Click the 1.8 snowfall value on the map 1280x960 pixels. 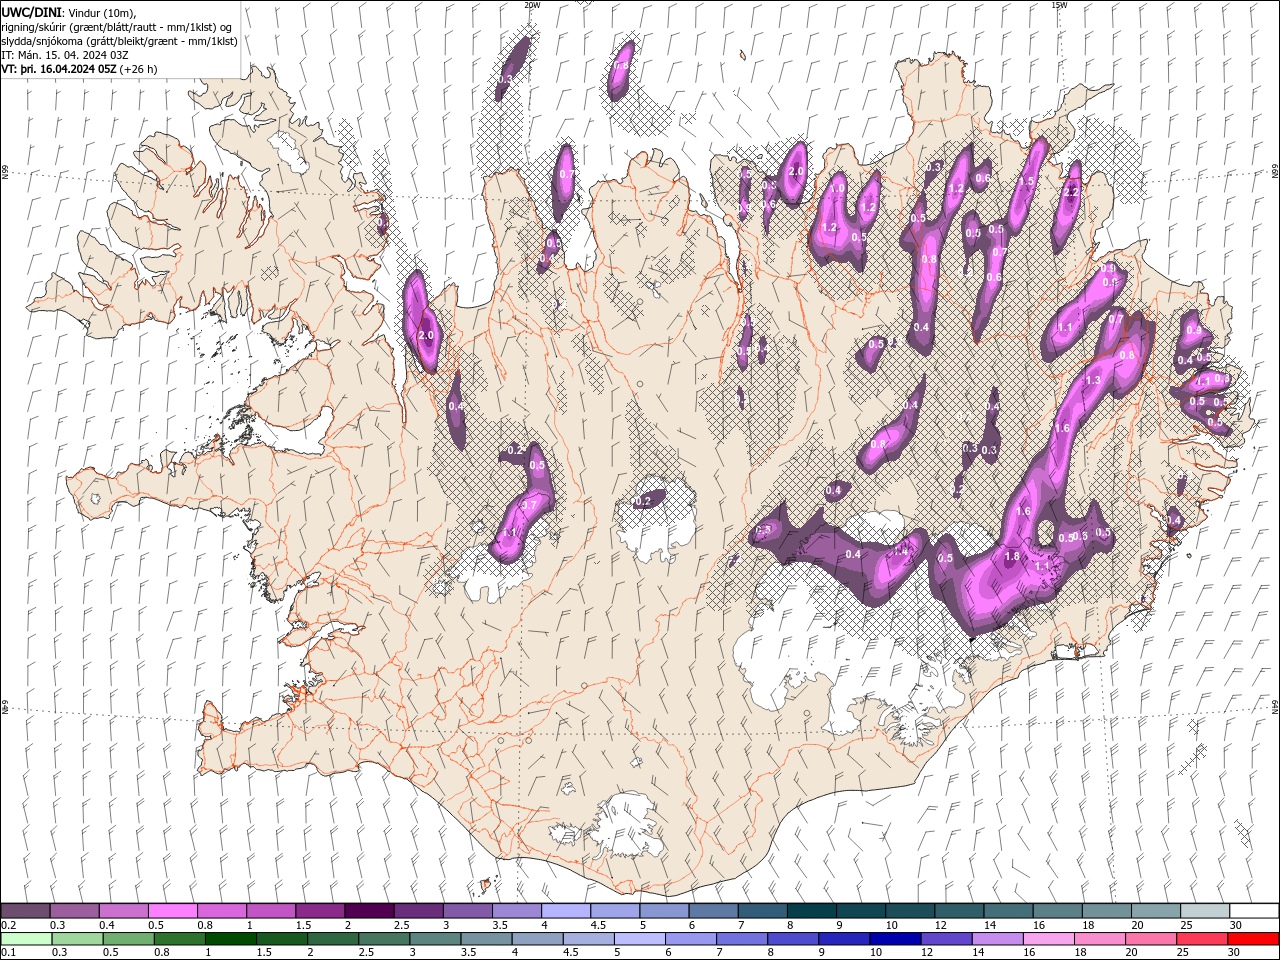(x=1011, y=556)
